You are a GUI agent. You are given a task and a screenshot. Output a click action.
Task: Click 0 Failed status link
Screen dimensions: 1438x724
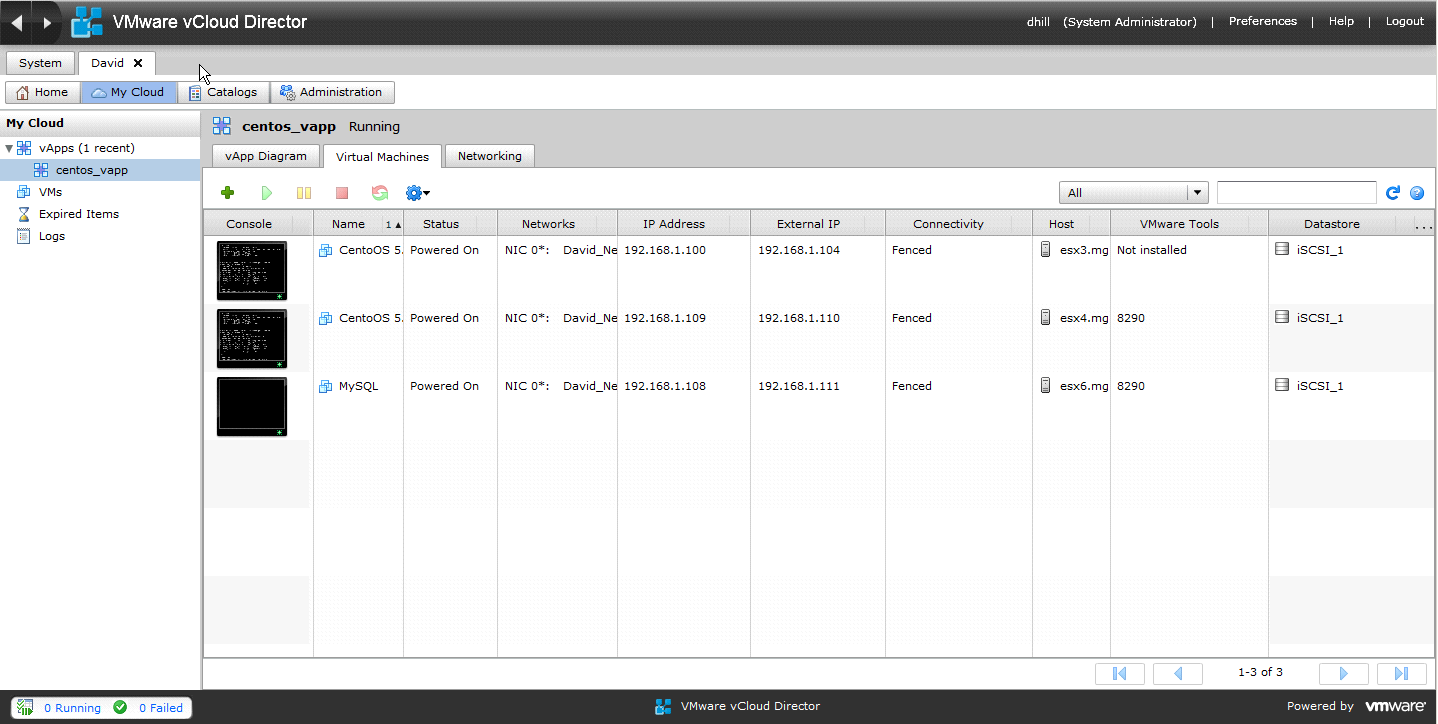pyautogui.click(x=161, y=708)
